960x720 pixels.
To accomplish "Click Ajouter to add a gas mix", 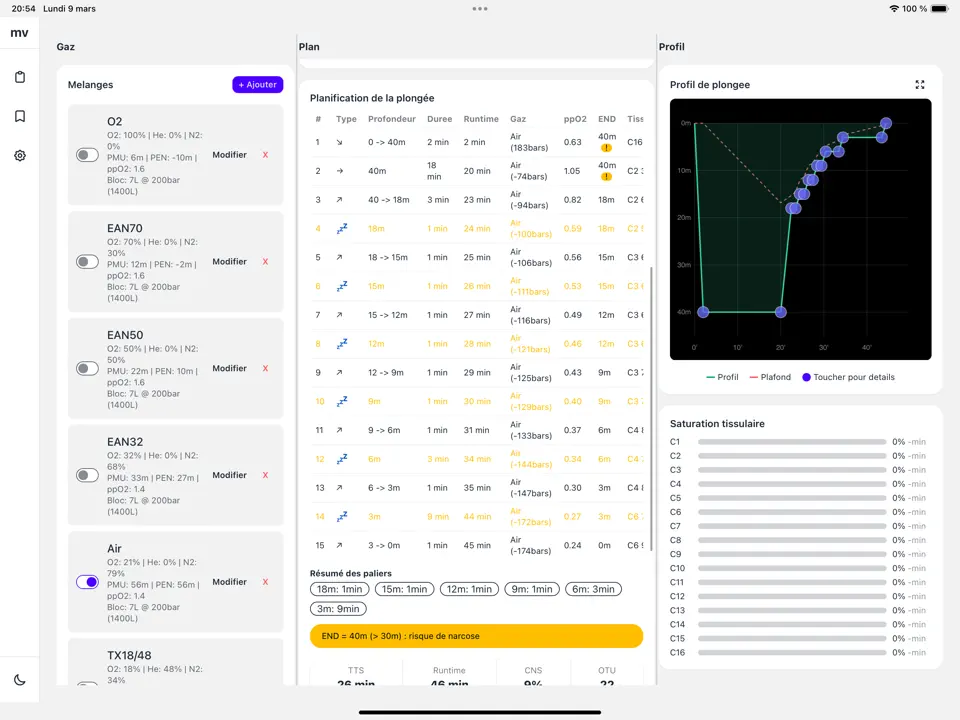I will 258,85.
